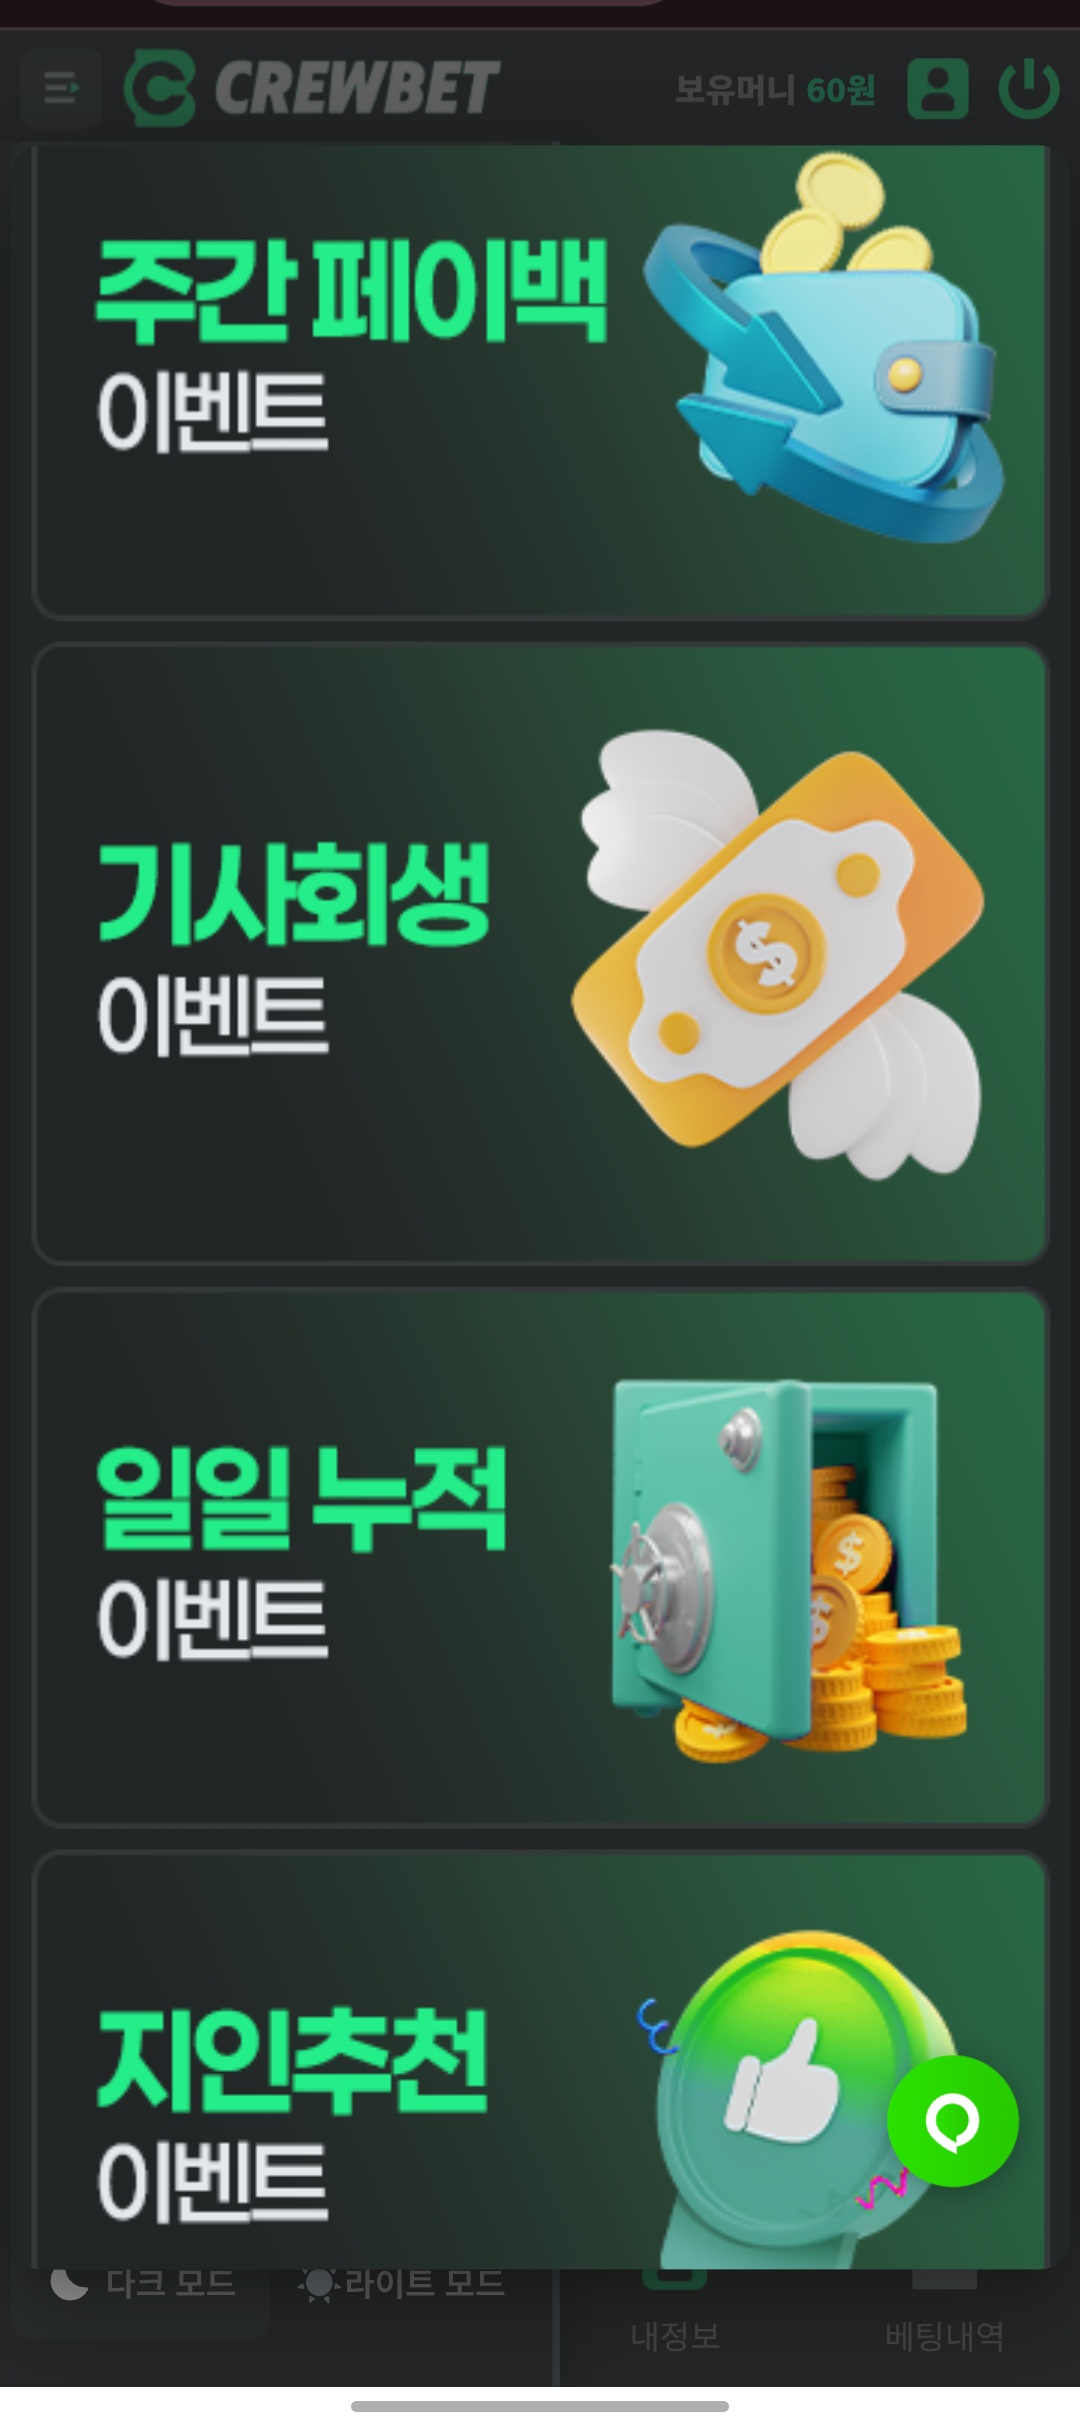Open the 기사회생 이벤트 banner title
The image size is (1080, 2426).
point(293,946)
